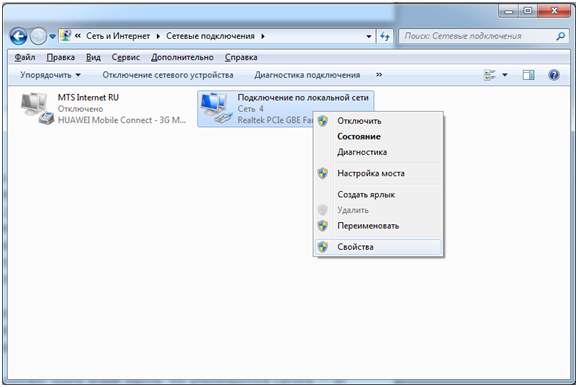
Task: Click shield icon next to 'Переименовать'
Action: (323, 226)
